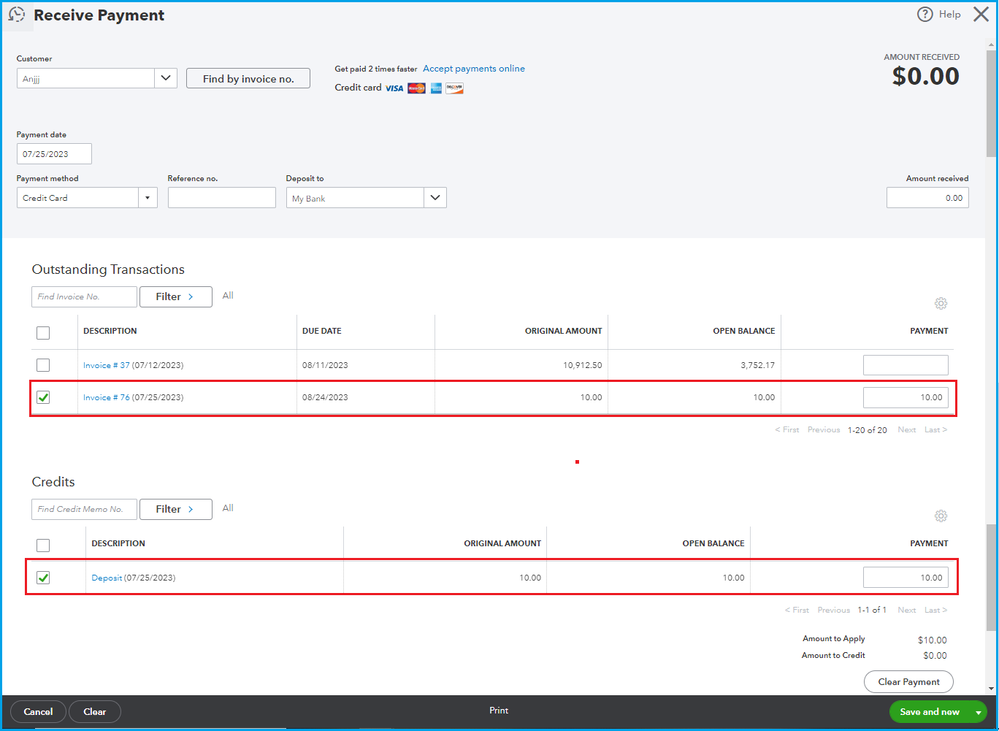Click Find by invoice no. button
The width and height of the screenshot is (999, 731).
[x=248, y=78]
